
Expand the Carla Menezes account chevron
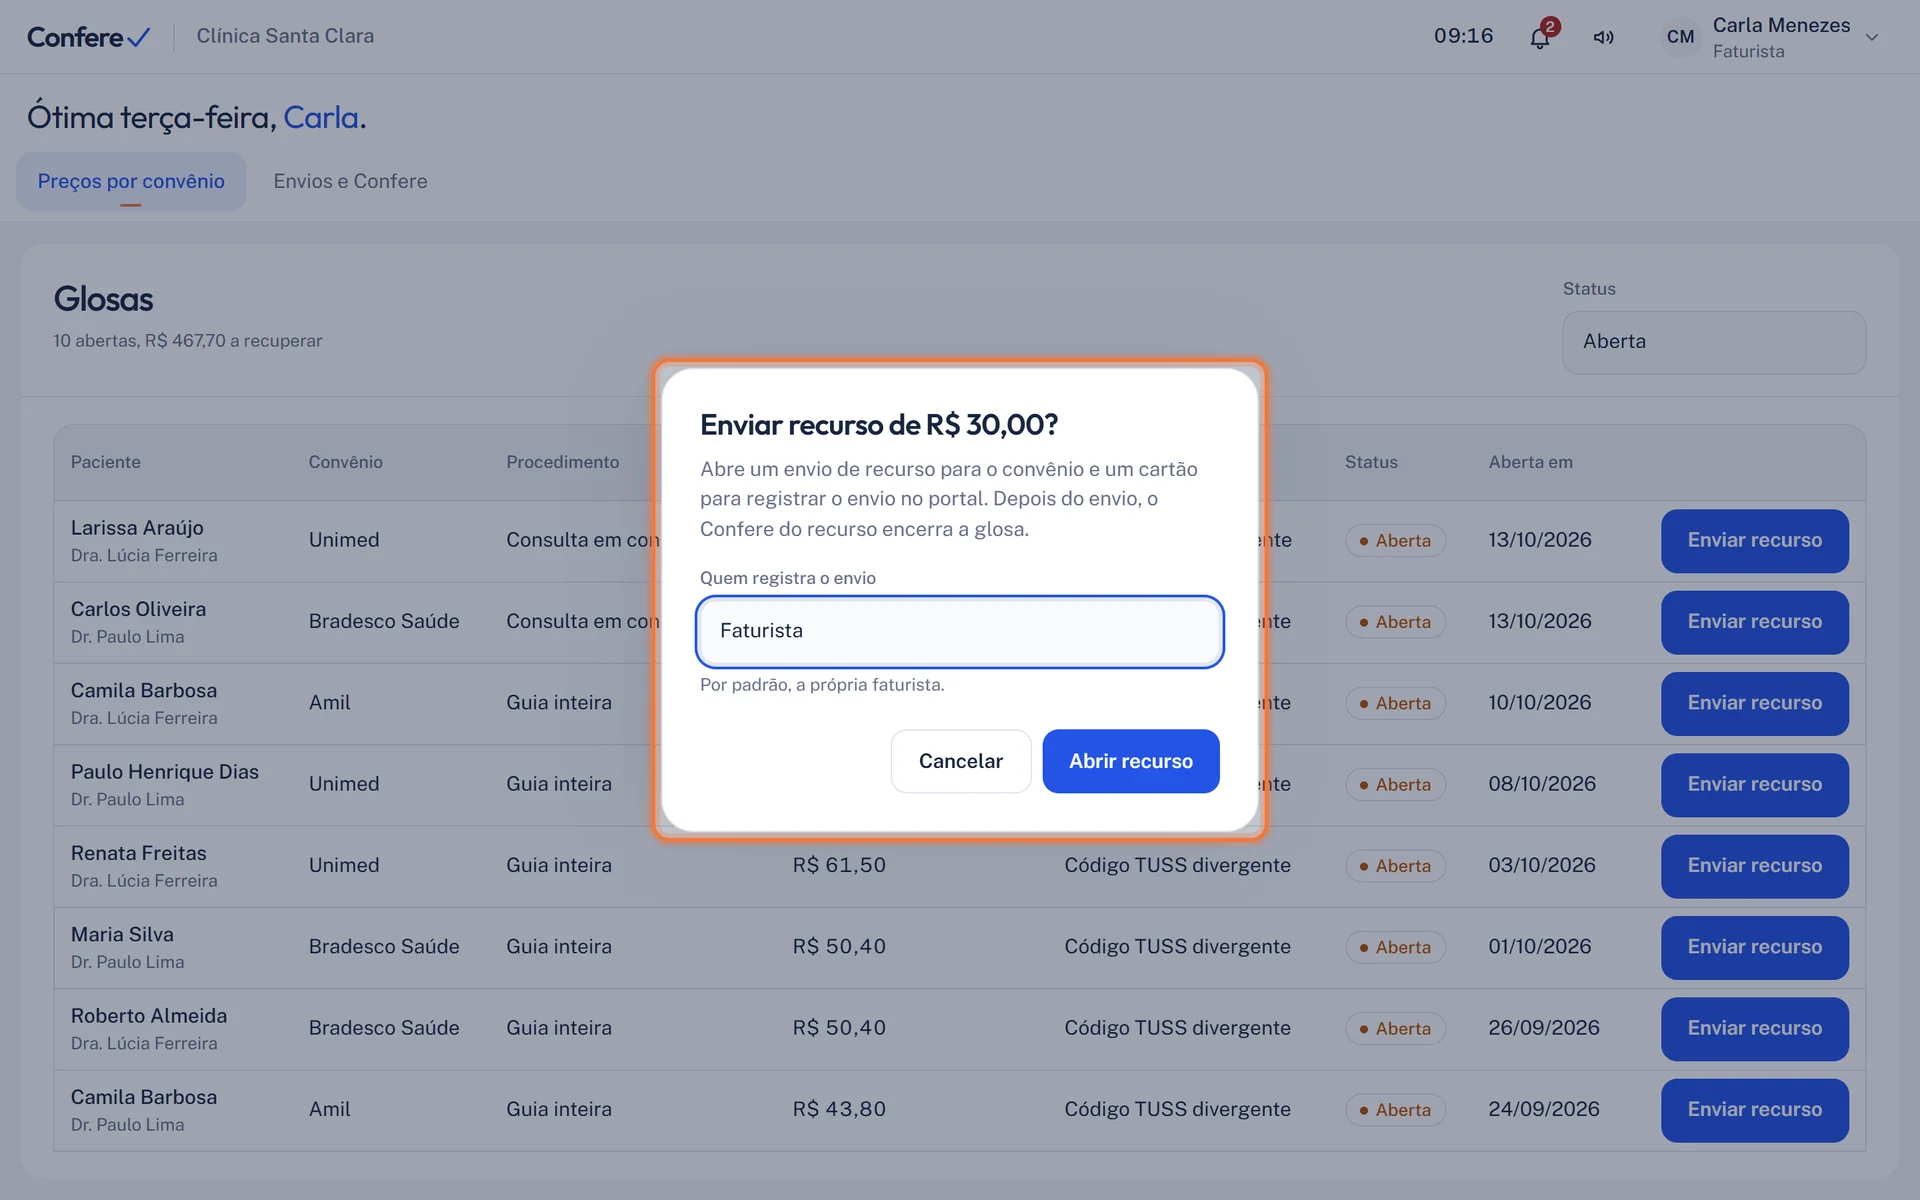(x=1872, y=37)
